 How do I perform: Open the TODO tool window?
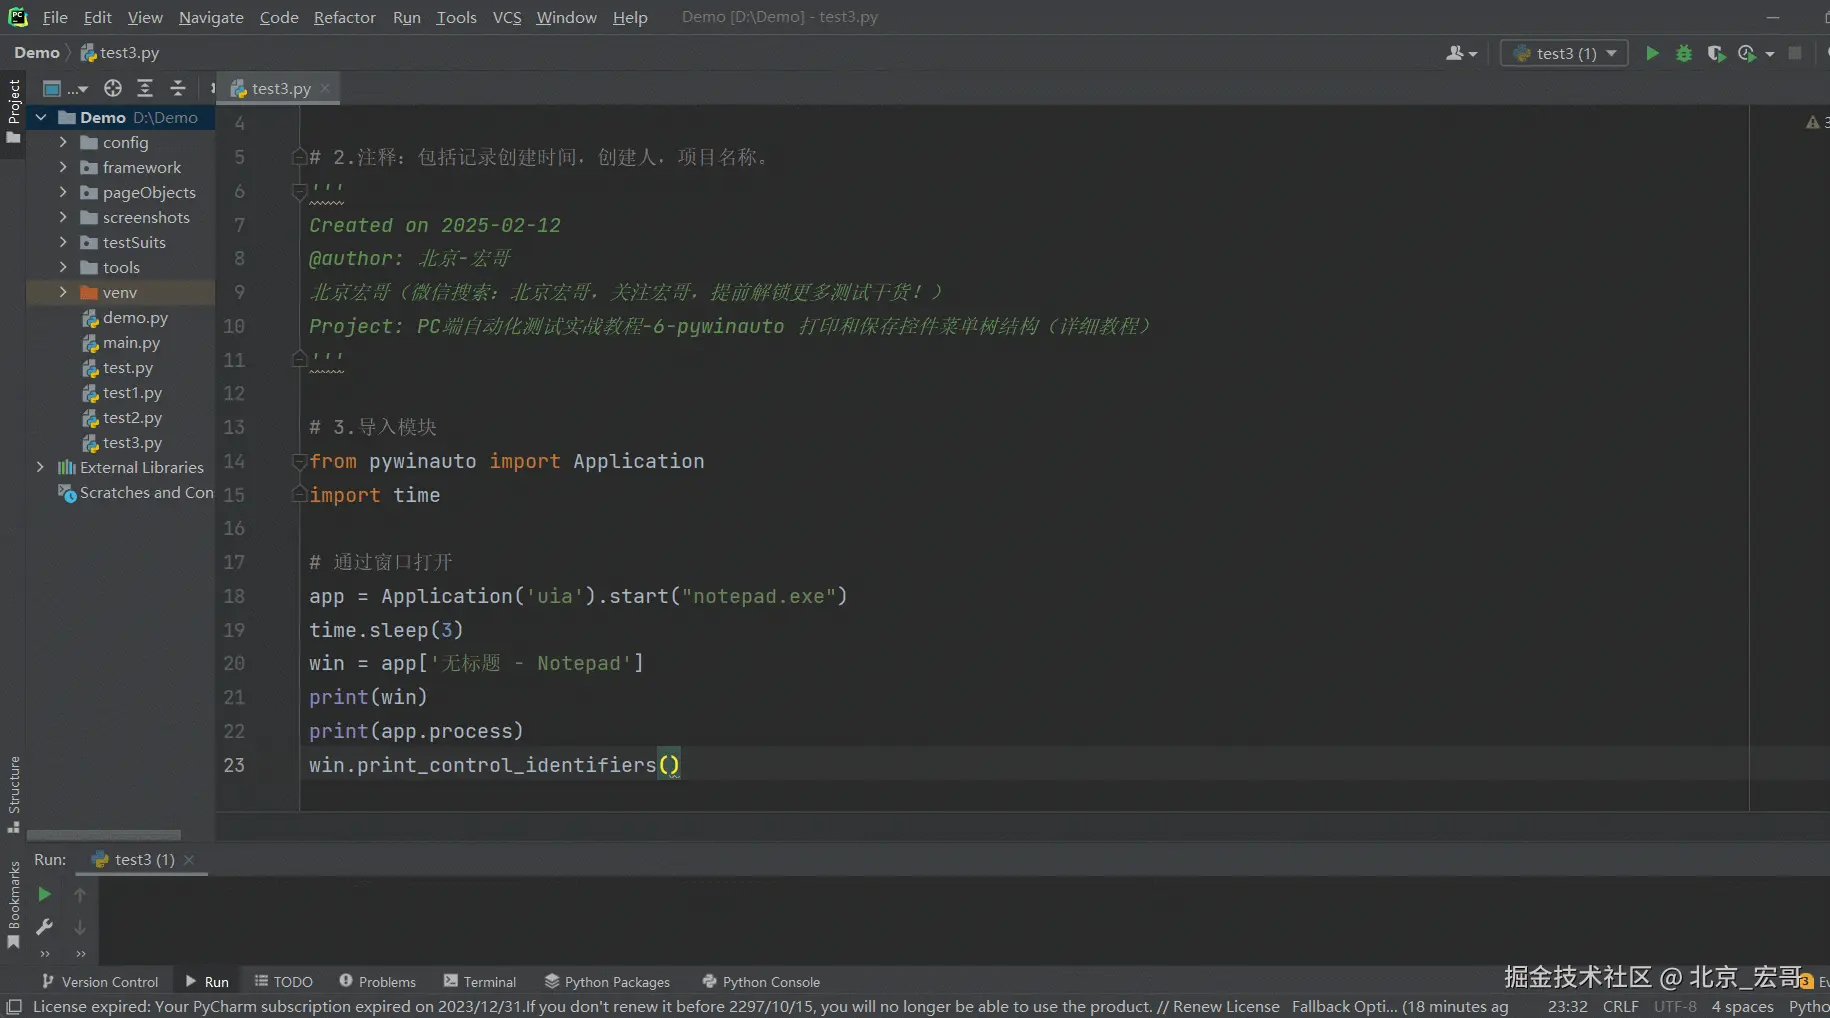click(x=283, y=981)
